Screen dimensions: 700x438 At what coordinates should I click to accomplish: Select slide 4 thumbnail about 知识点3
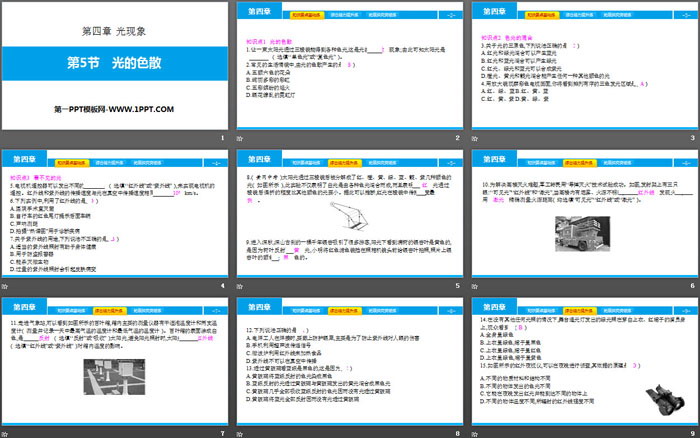tap(115, 213)
